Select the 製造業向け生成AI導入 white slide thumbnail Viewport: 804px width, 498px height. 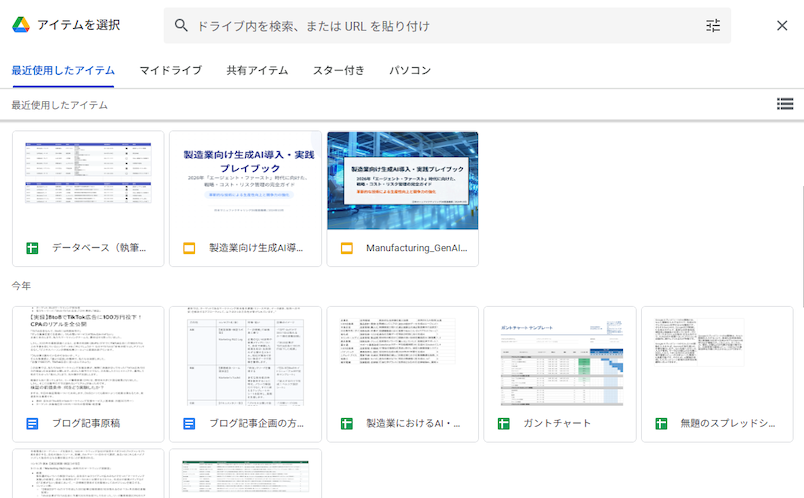(x=246, y=181)
